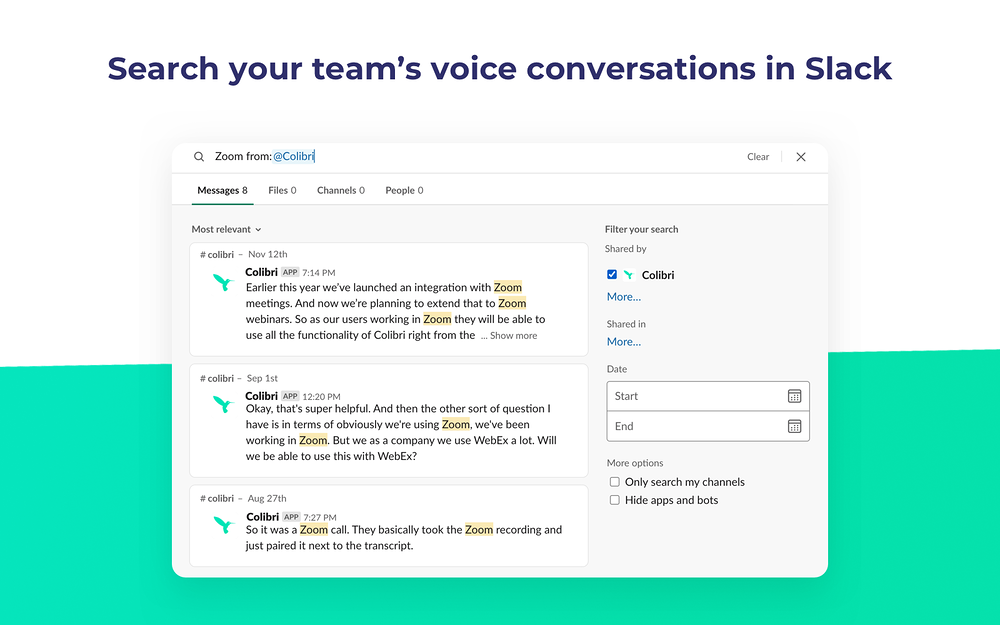Screen dimensions: 1000x625
Task: Click the search magnifier icon
Action: [199, 157]
